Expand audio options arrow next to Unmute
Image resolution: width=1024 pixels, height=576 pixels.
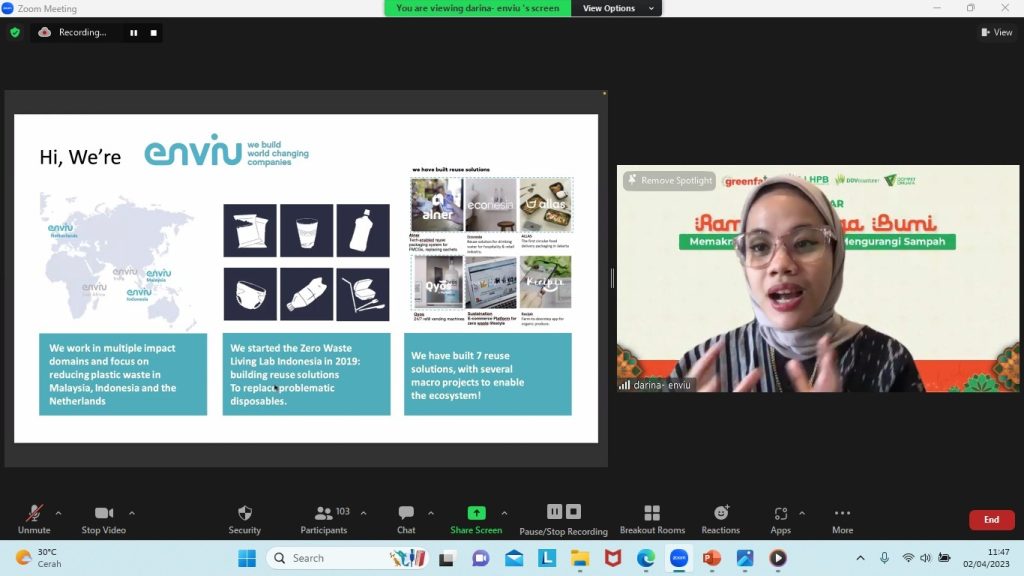[58, 513]
